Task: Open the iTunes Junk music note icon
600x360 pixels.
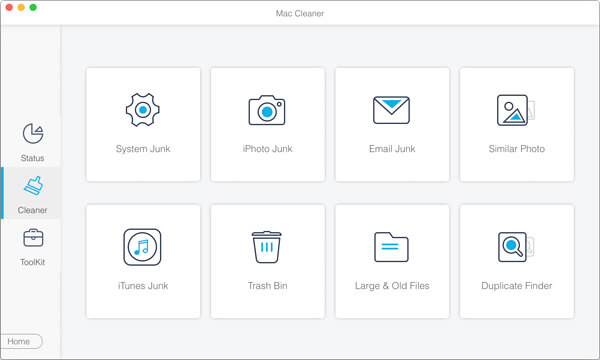Action: pyautogui.click(x=142, y=247)
